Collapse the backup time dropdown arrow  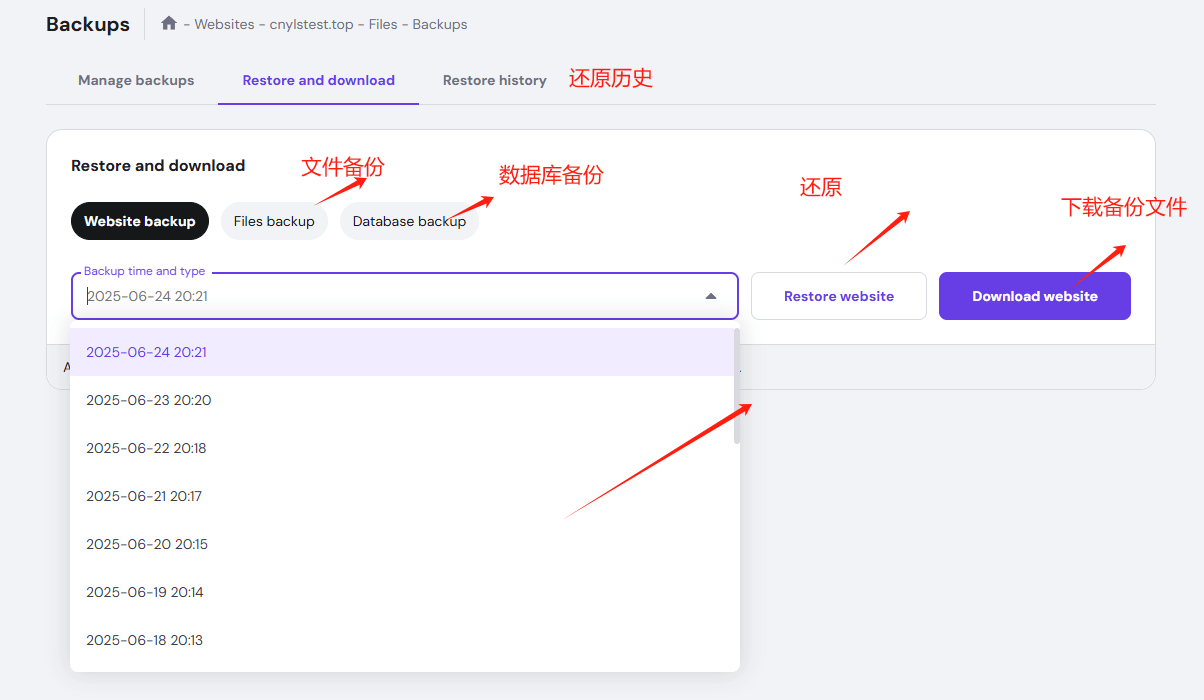pos(711,296)
